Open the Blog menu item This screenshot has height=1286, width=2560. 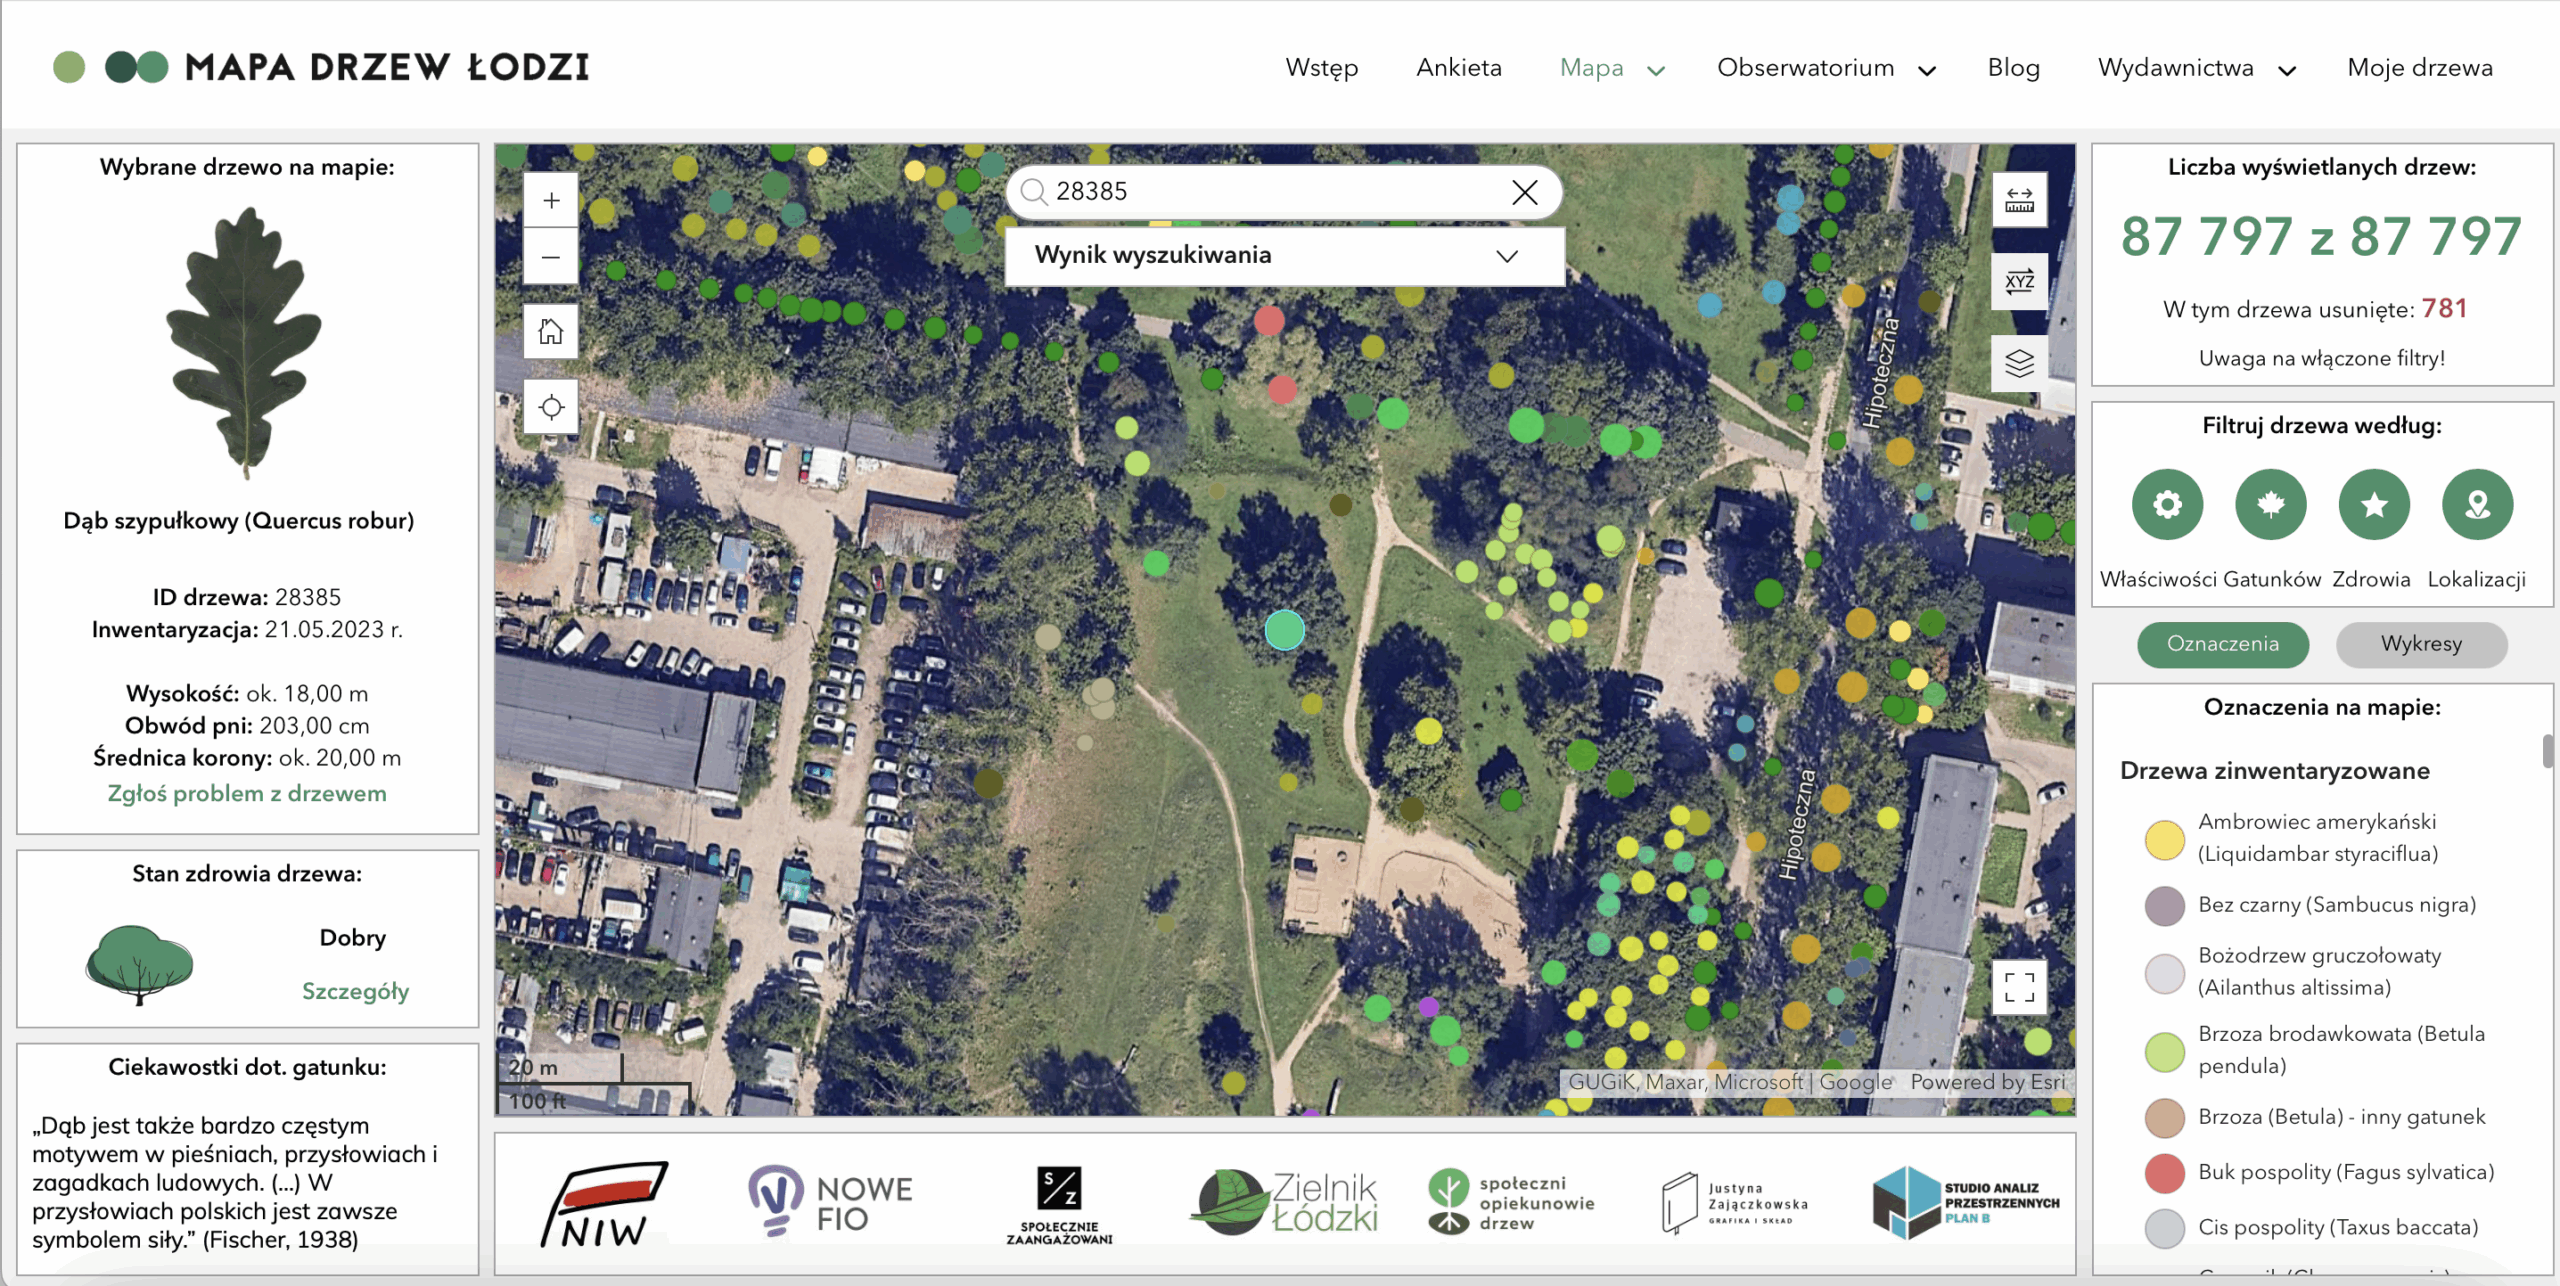pyautogui.click(x=2013, y=68)
